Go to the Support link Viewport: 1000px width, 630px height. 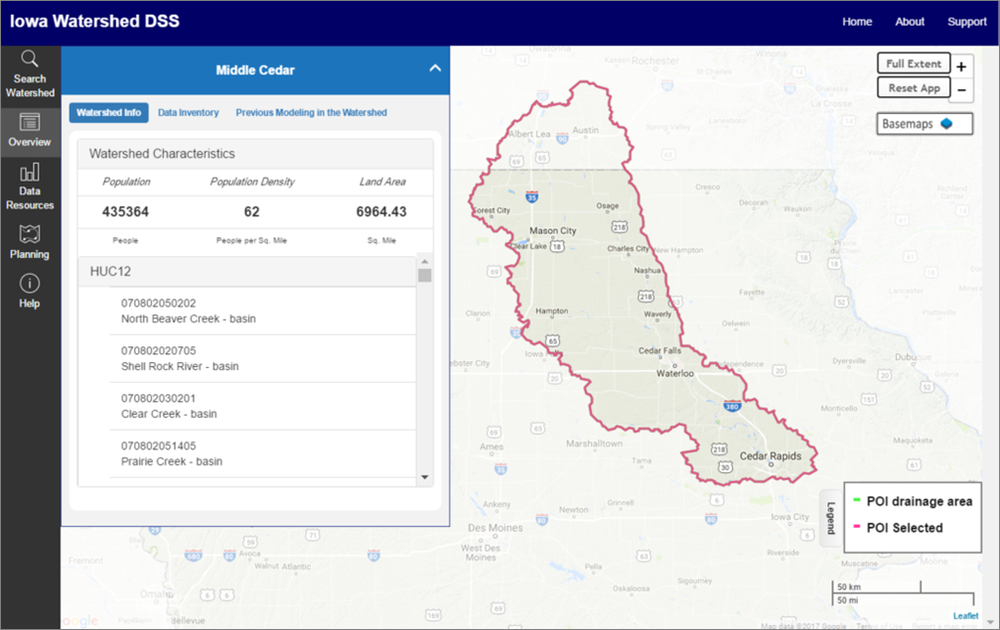(x=967, y=22)
